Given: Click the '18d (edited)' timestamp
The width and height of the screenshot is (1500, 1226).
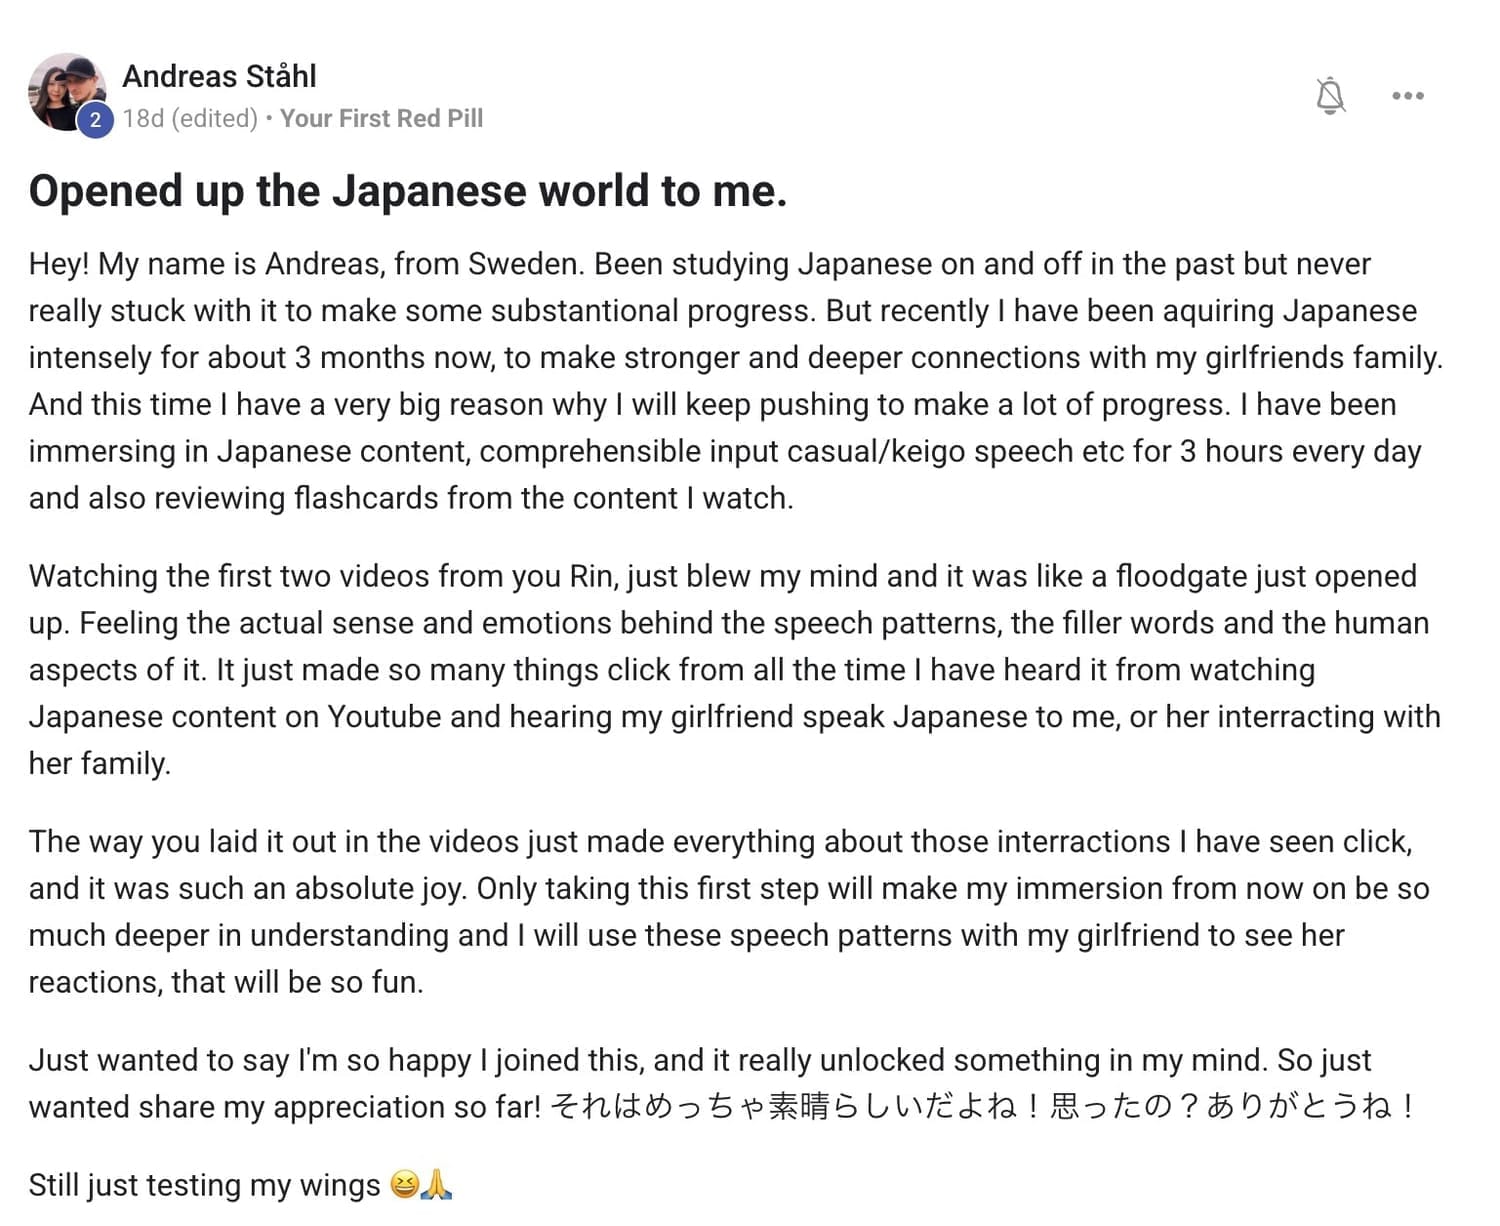Looking at the screenshot, I should 190,119.
